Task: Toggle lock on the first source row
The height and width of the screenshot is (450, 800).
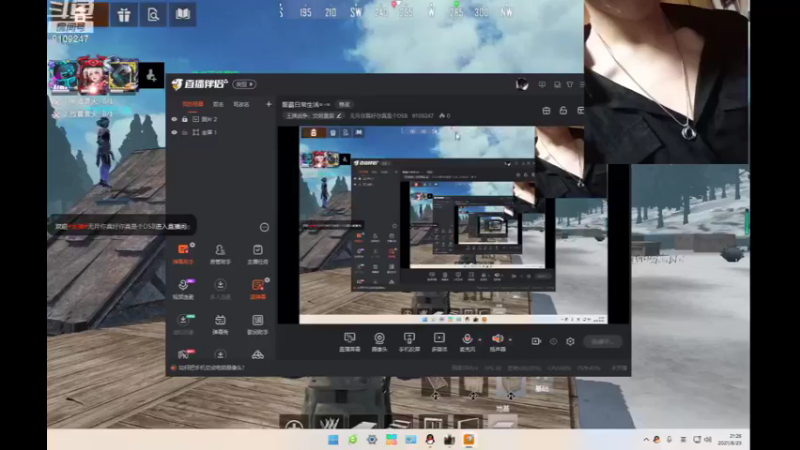Action: (185, 119)
